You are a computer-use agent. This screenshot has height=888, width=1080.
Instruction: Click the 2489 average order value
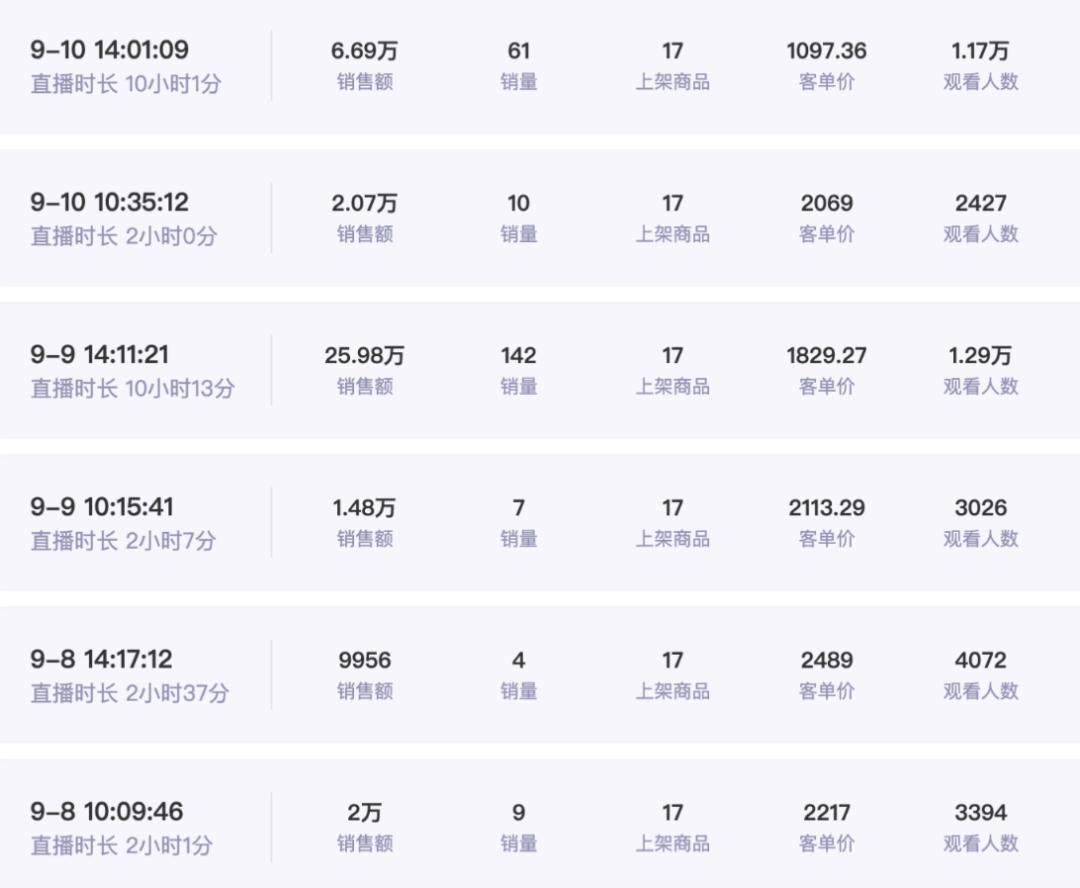826,661
